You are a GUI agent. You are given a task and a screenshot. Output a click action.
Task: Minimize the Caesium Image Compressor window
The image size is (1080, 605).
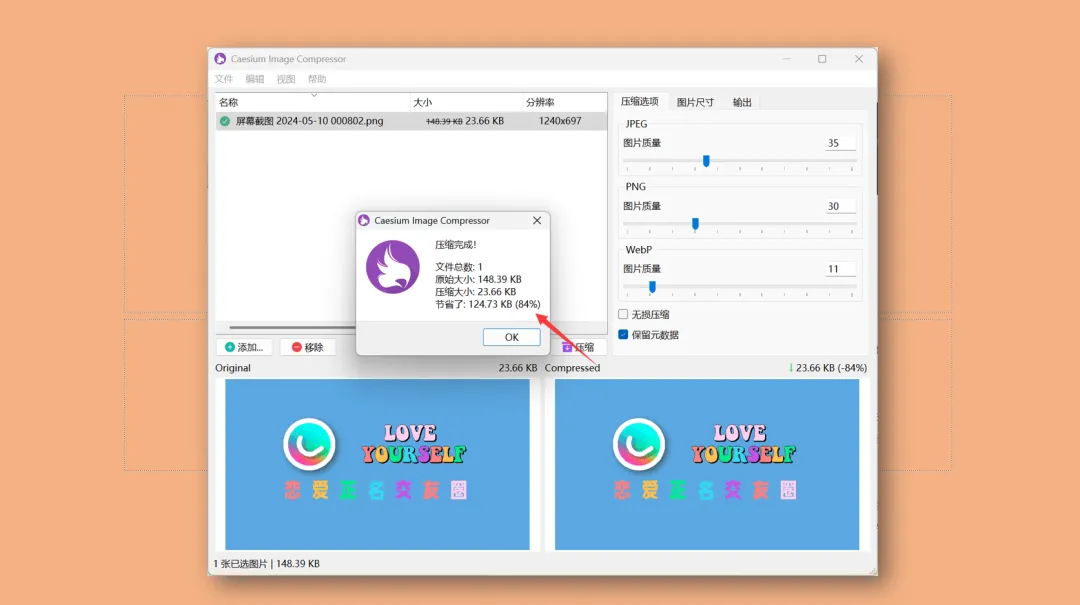tap(786, 59)
